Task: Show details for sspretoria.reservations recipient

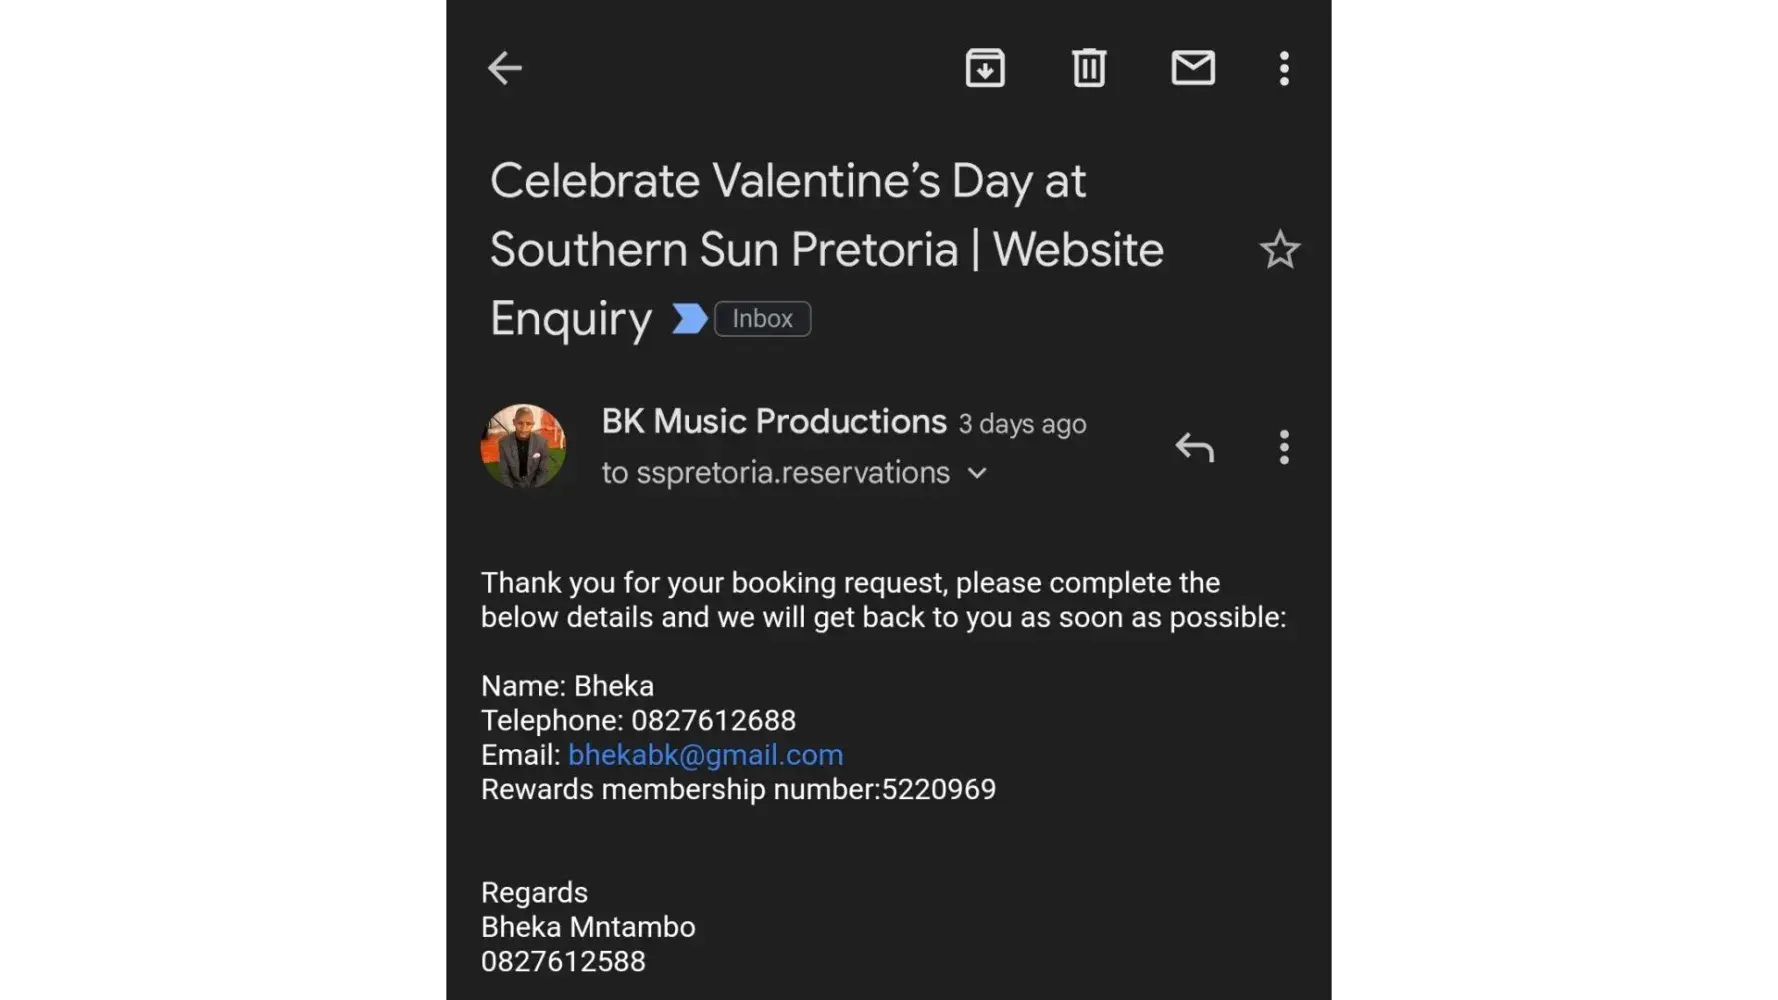Action: 793,473
